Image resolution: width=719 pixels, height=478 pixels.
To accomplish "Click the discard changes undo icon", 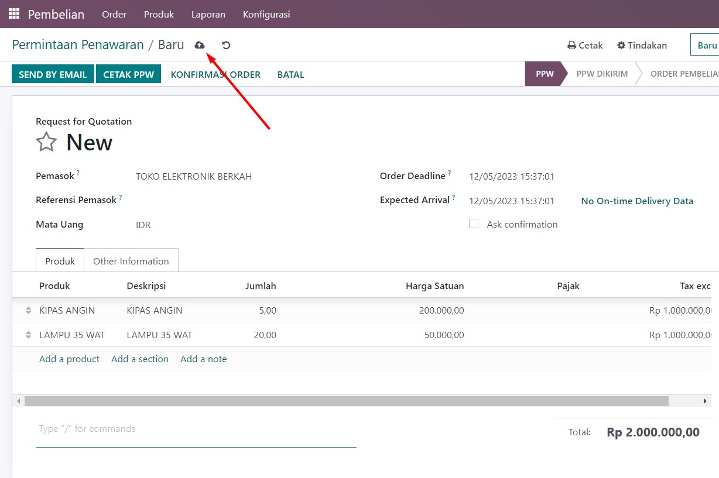I will (x=226, y=45).
